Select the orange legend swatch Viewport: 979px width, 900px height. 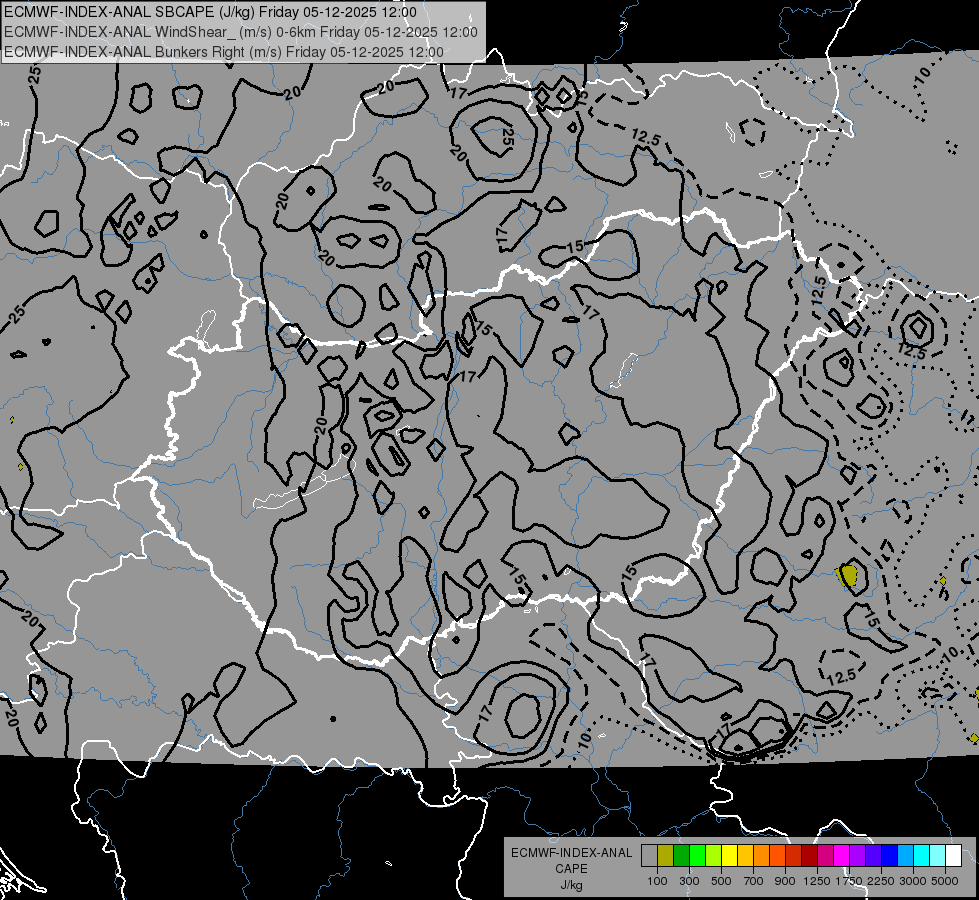point(762,856)
